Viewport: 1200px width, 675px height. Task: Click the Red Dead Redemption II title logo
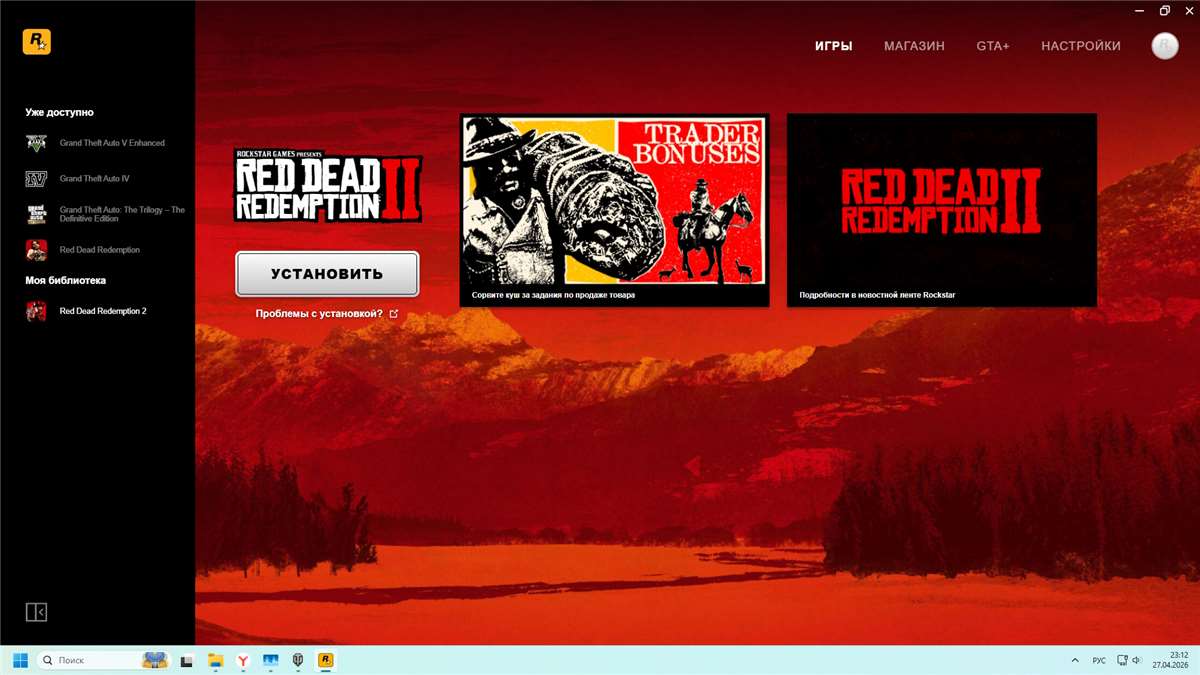point(328,186)
